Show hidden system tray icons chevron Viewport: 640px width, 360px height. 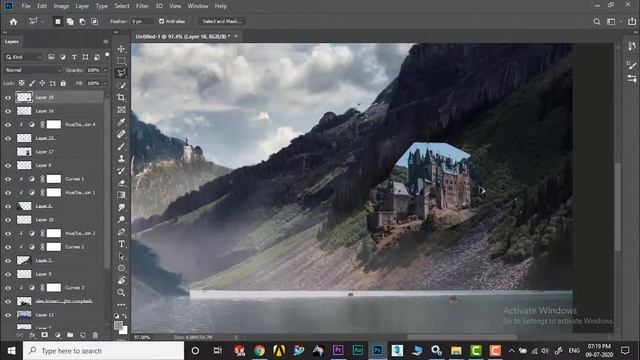pyautogui.click(x=511, y=351)
